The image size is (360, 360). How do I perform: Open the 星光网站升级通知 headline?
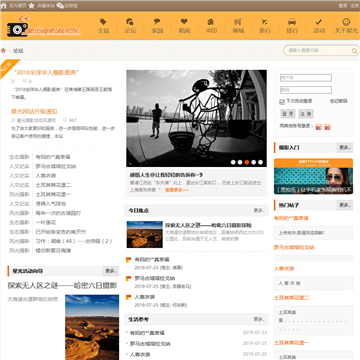[x=34, y=111]
